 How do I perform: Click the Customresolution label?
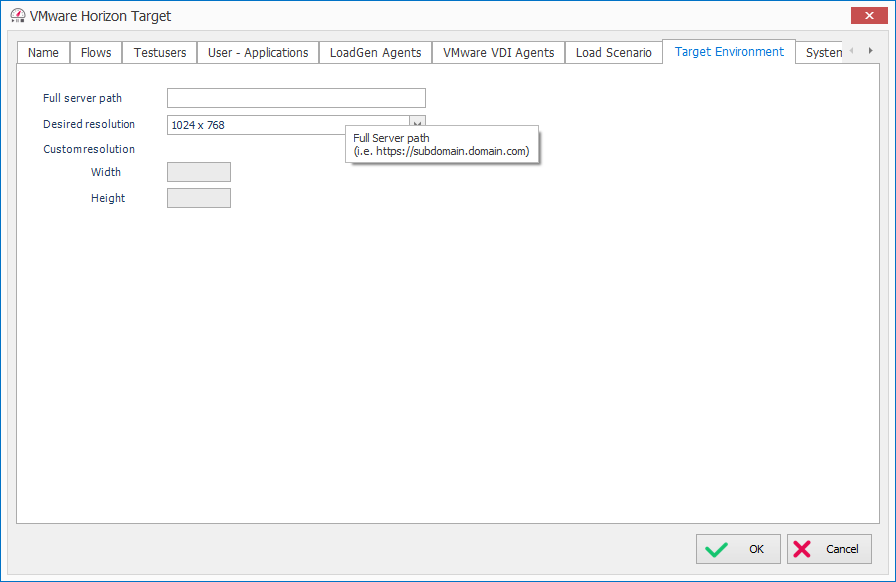click(89, 149)
